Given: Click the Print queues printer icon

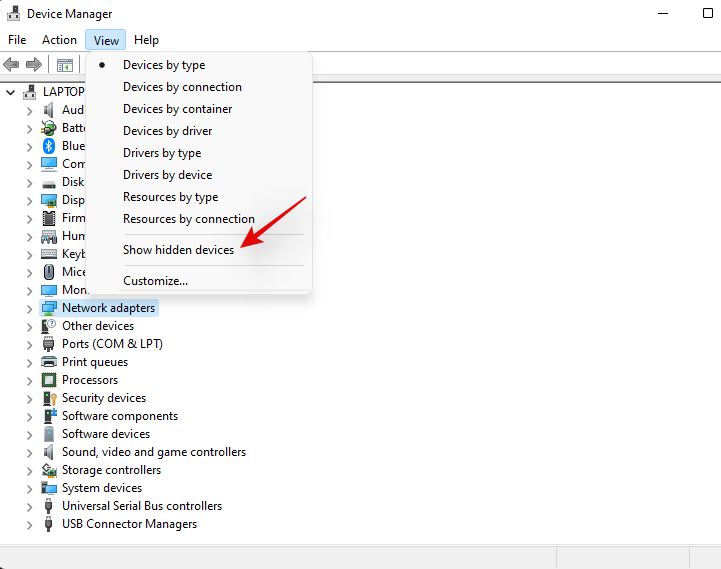Looking at the screenshot, I should 49,362.
